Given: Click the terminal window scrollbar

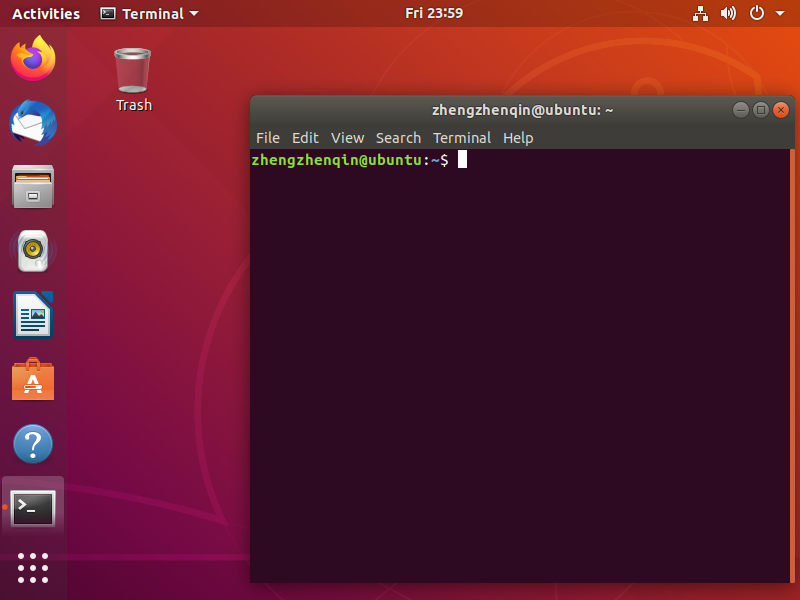Looking at the screenshot, I should pyautogui.click(x=792, y=365).
